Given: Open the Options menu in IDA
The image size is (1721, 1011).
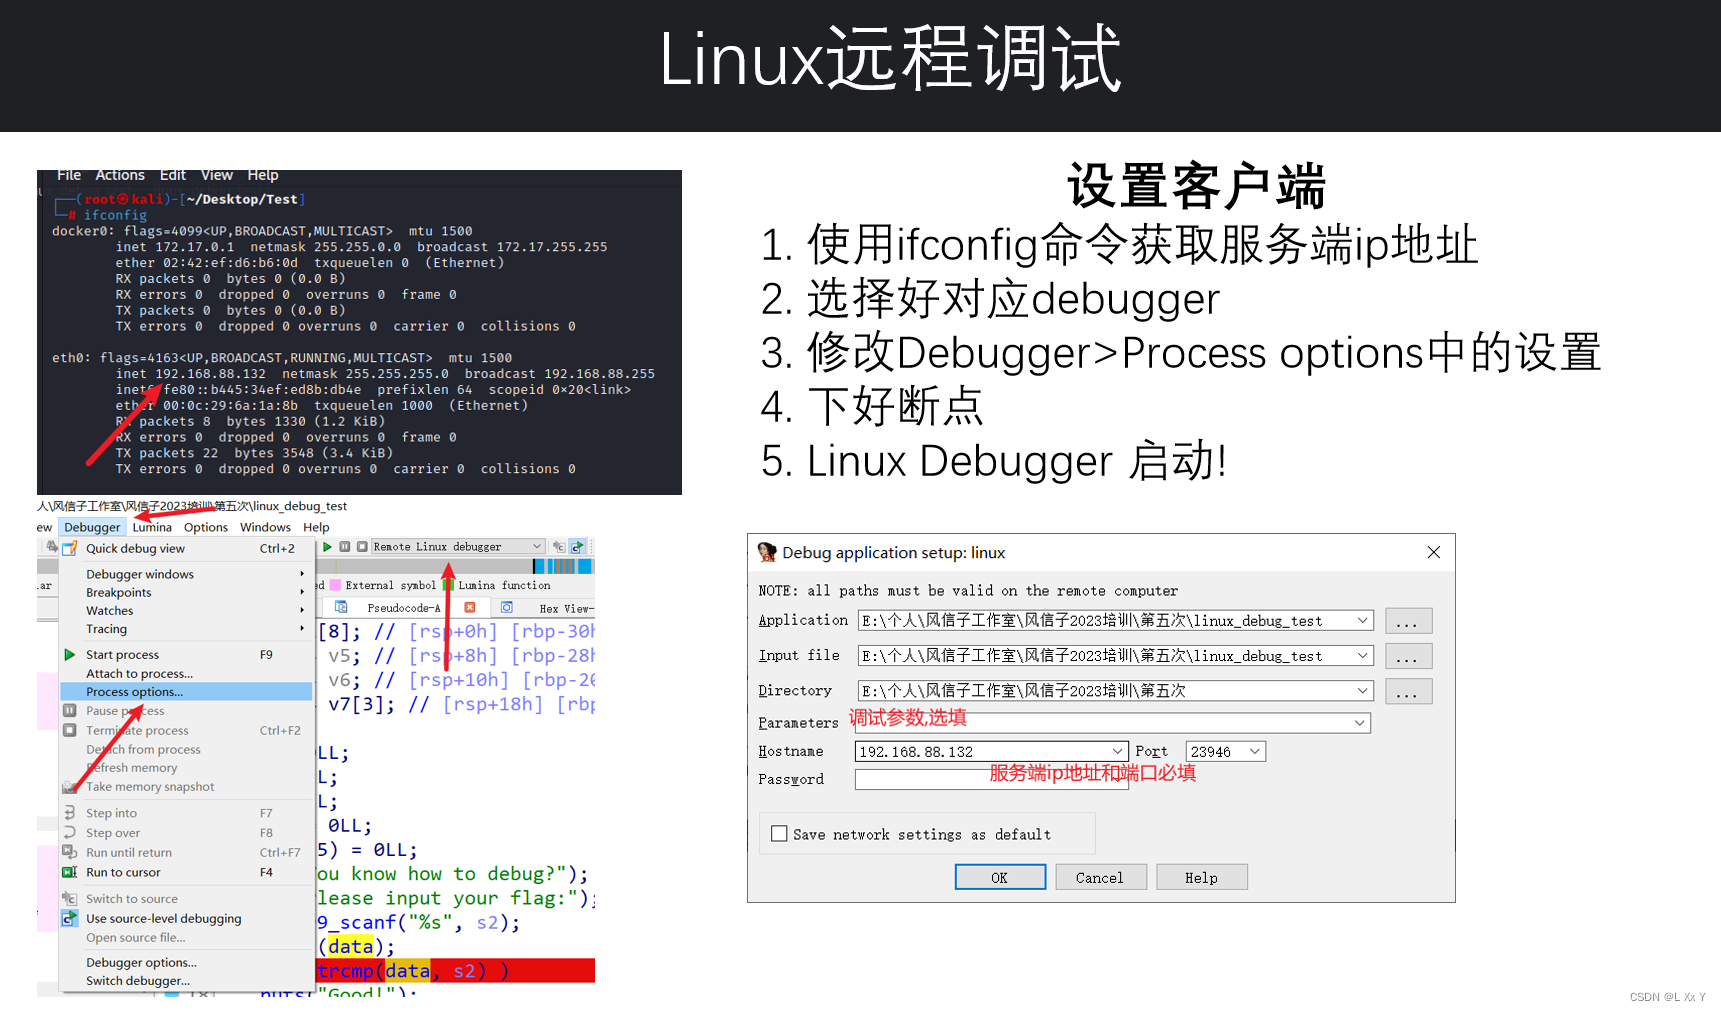Looking at the screenshot, I should (206, 527).
